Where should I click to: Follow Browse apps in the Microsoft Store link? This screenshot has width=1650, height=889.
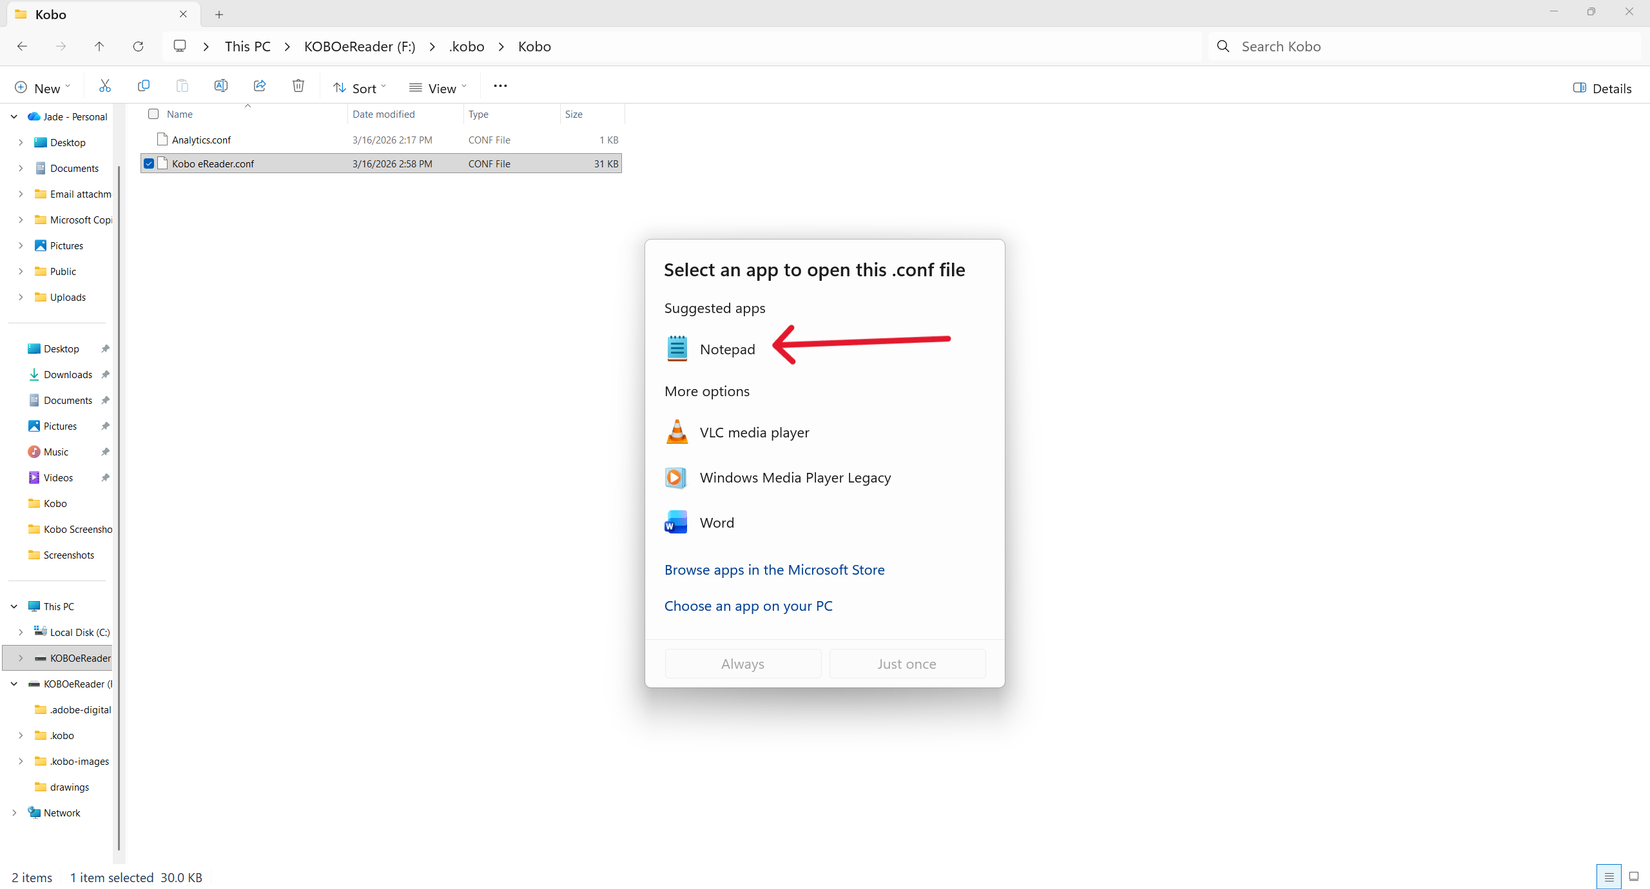click(x=774, y=570)
